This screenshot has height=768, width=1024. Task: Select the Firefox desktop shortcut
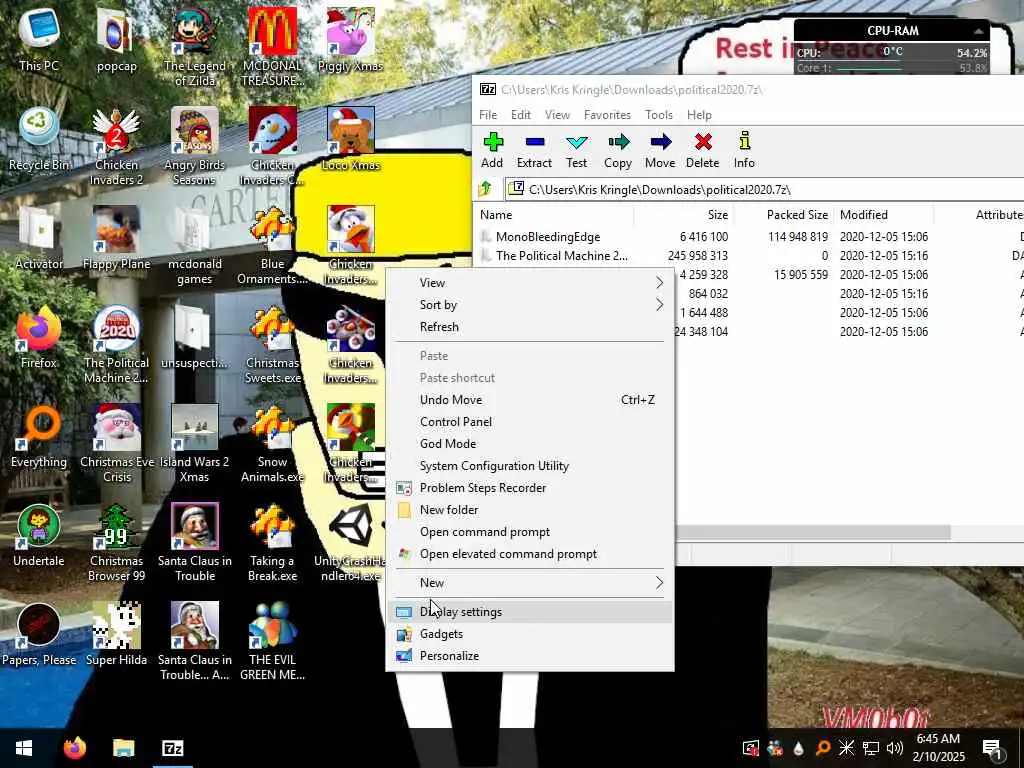(39, 336)
